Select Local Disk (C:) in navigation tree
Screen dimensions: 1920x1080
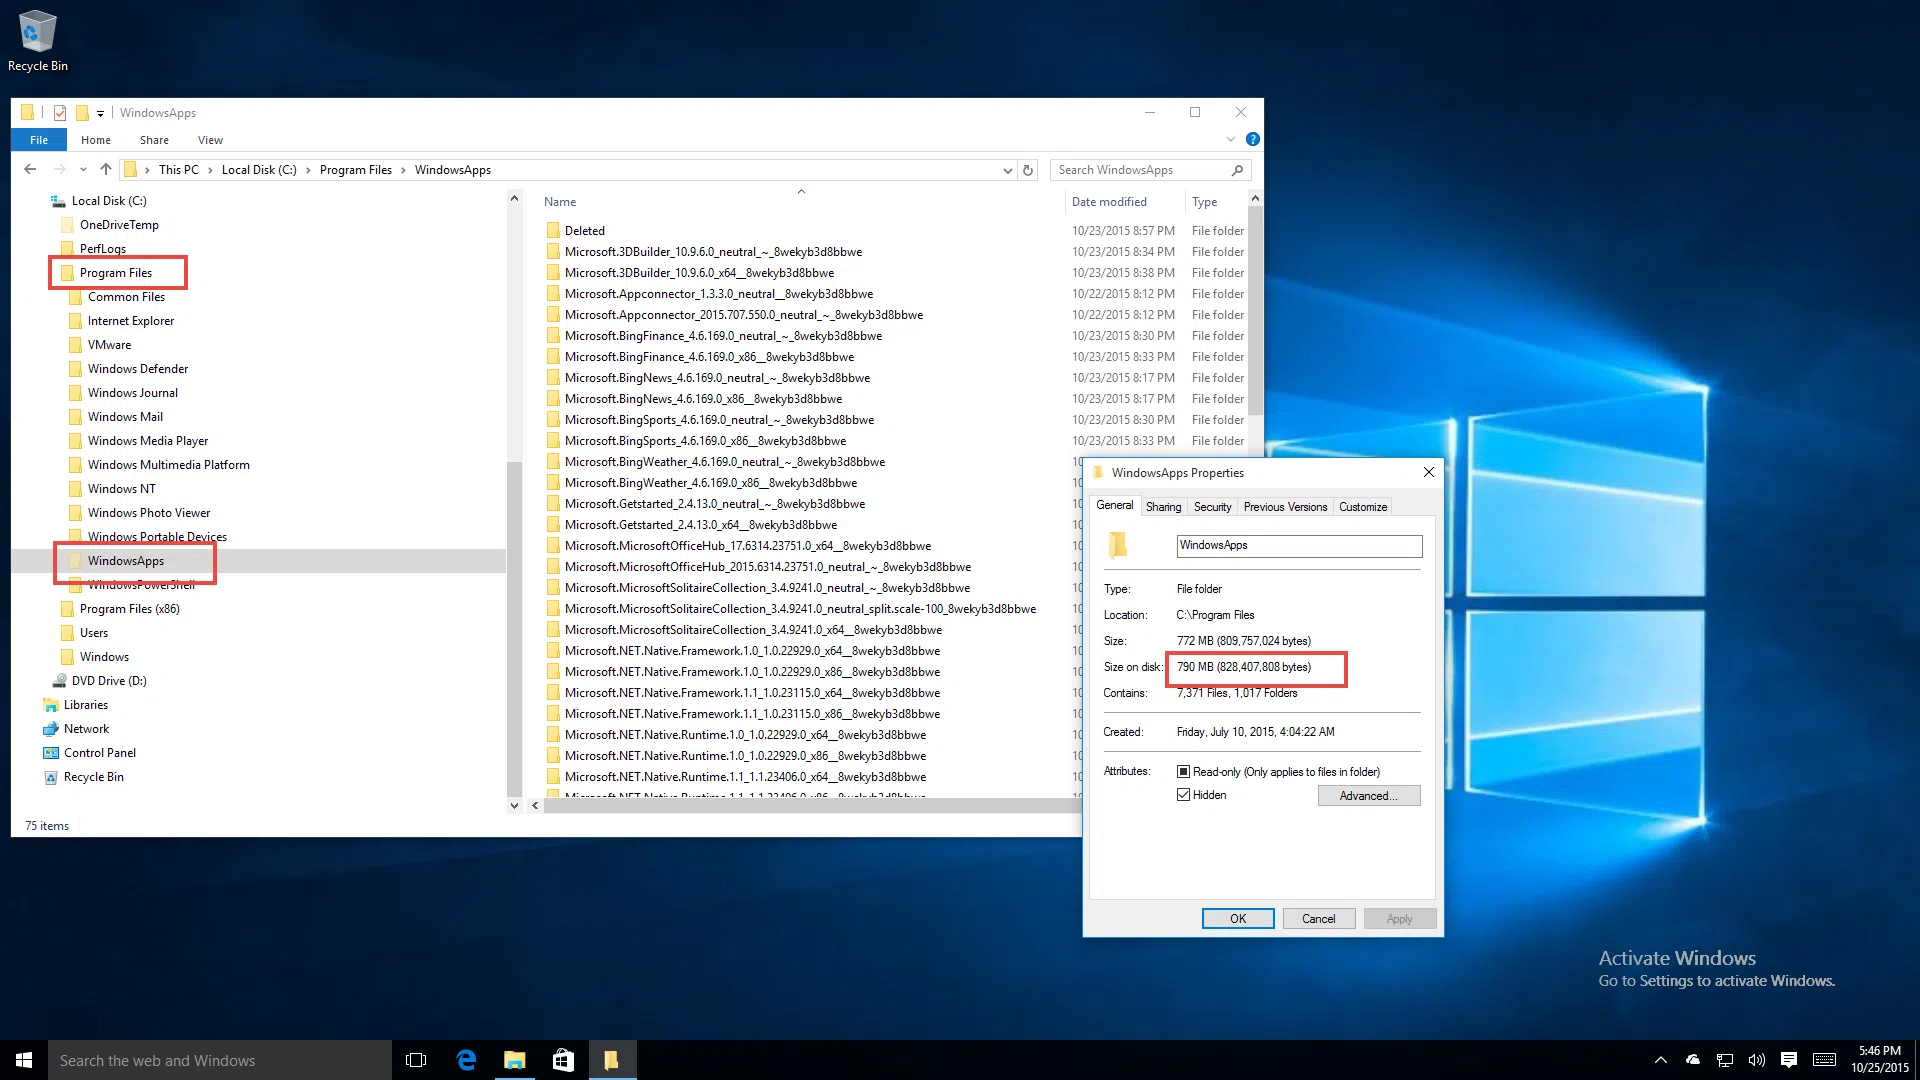coord(109,201)
